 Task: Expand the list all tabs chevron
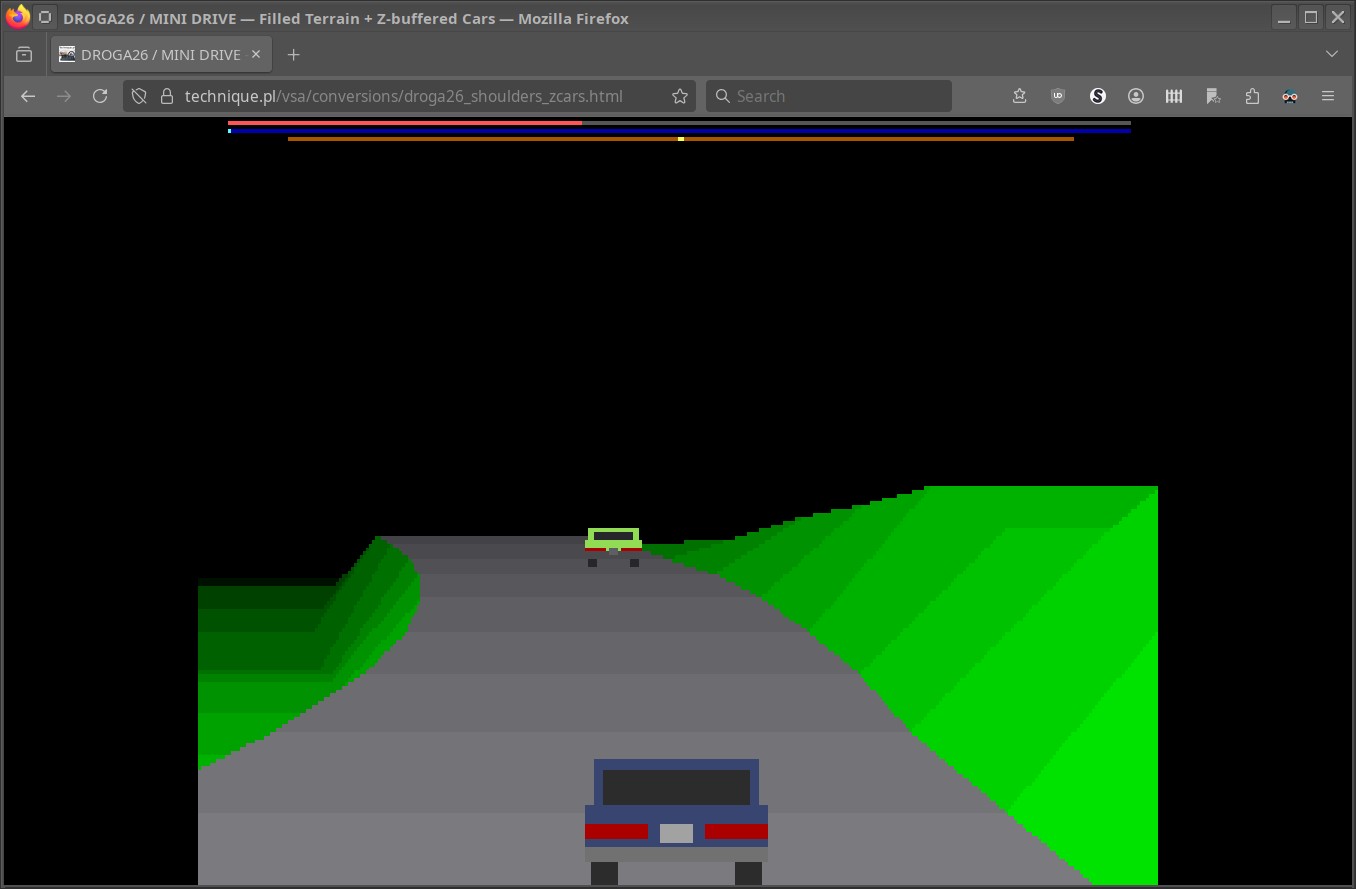click(x=1331, y=54)
